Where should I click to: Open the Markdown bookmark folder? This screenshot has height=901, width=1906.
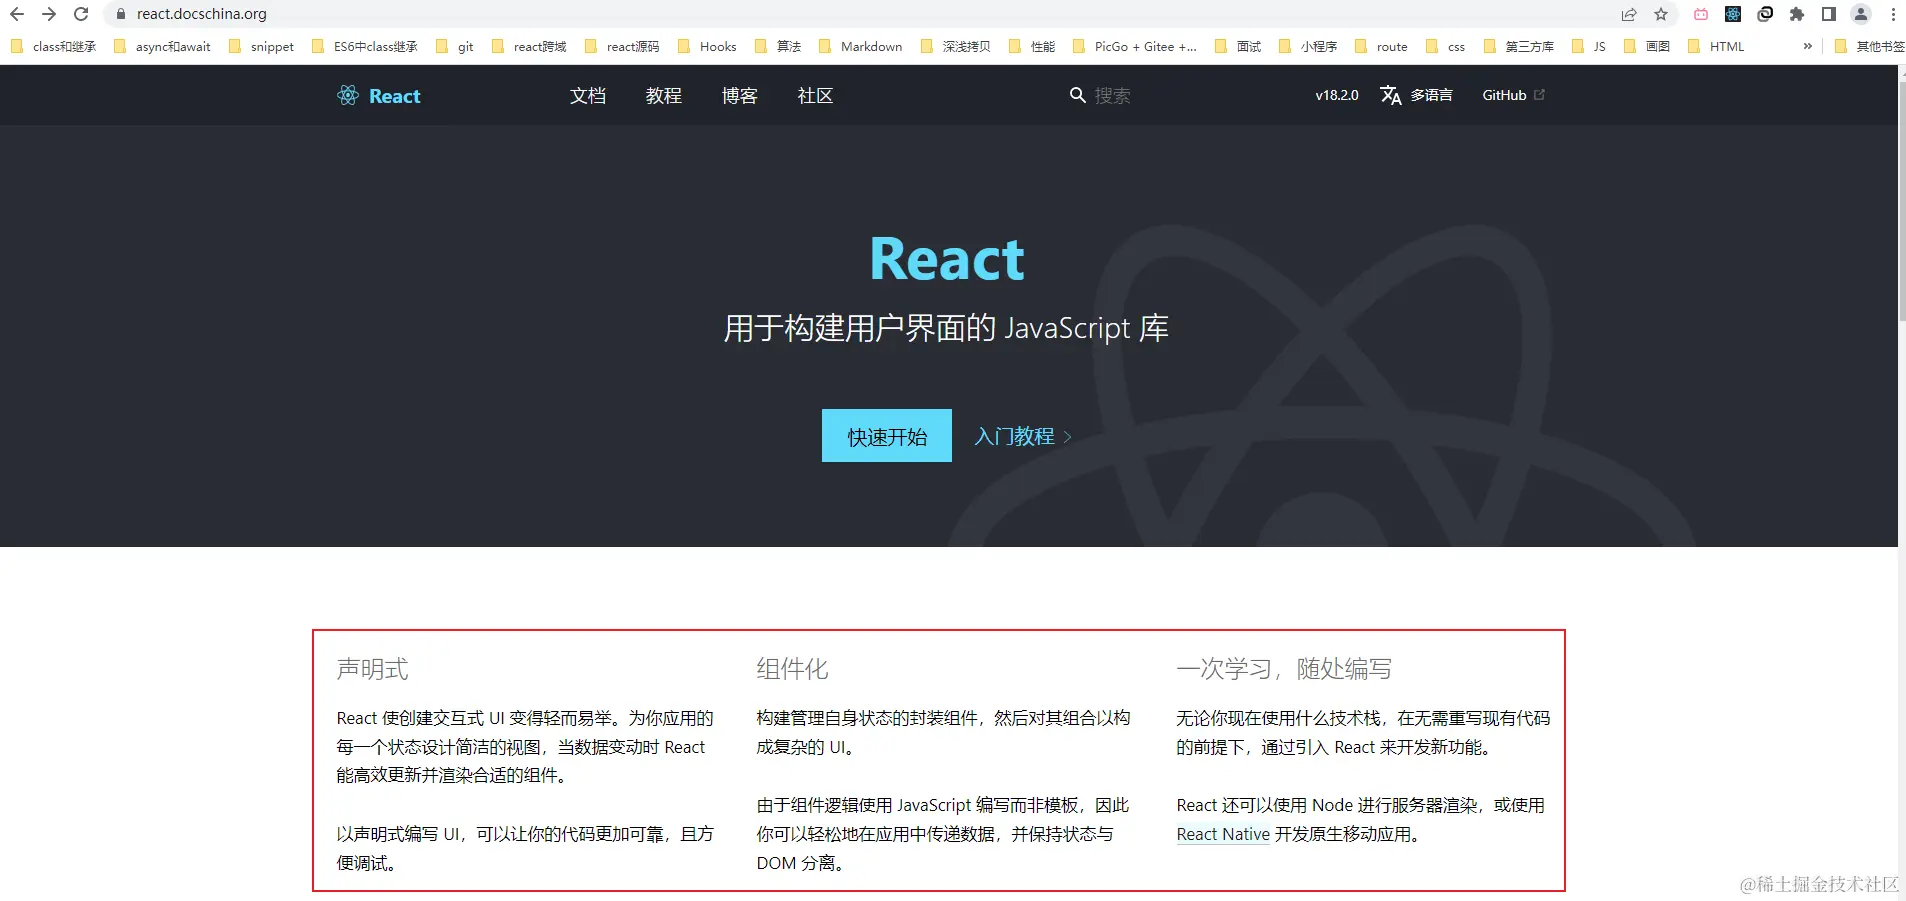(x=861, y=46)
